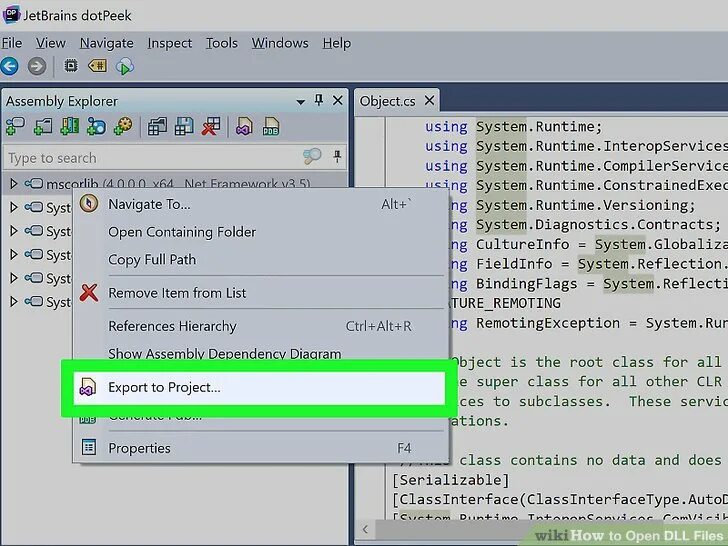Choose Copy Full Path
This screenshot has width=728, height=546.
pyautogui.click(x=261, y=259)
